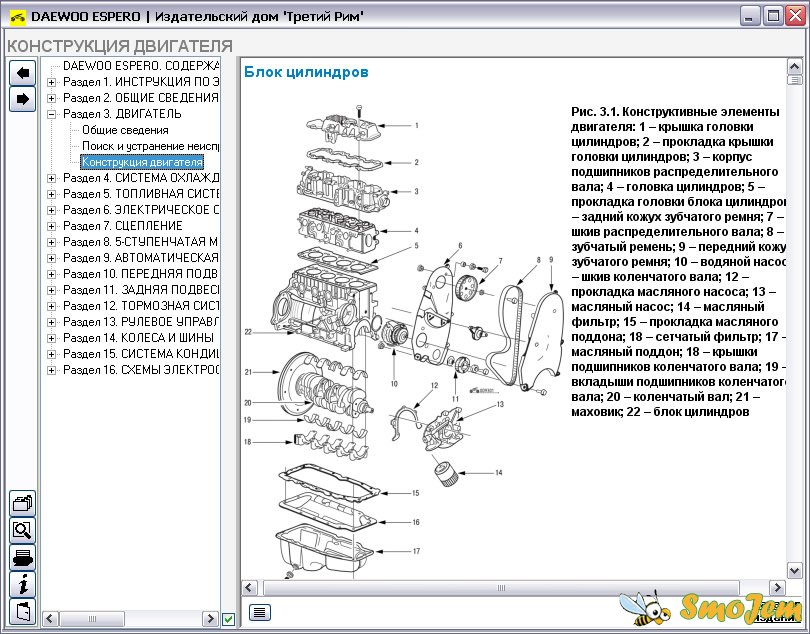Click content scrollbar up arrow

pos(794,66)
